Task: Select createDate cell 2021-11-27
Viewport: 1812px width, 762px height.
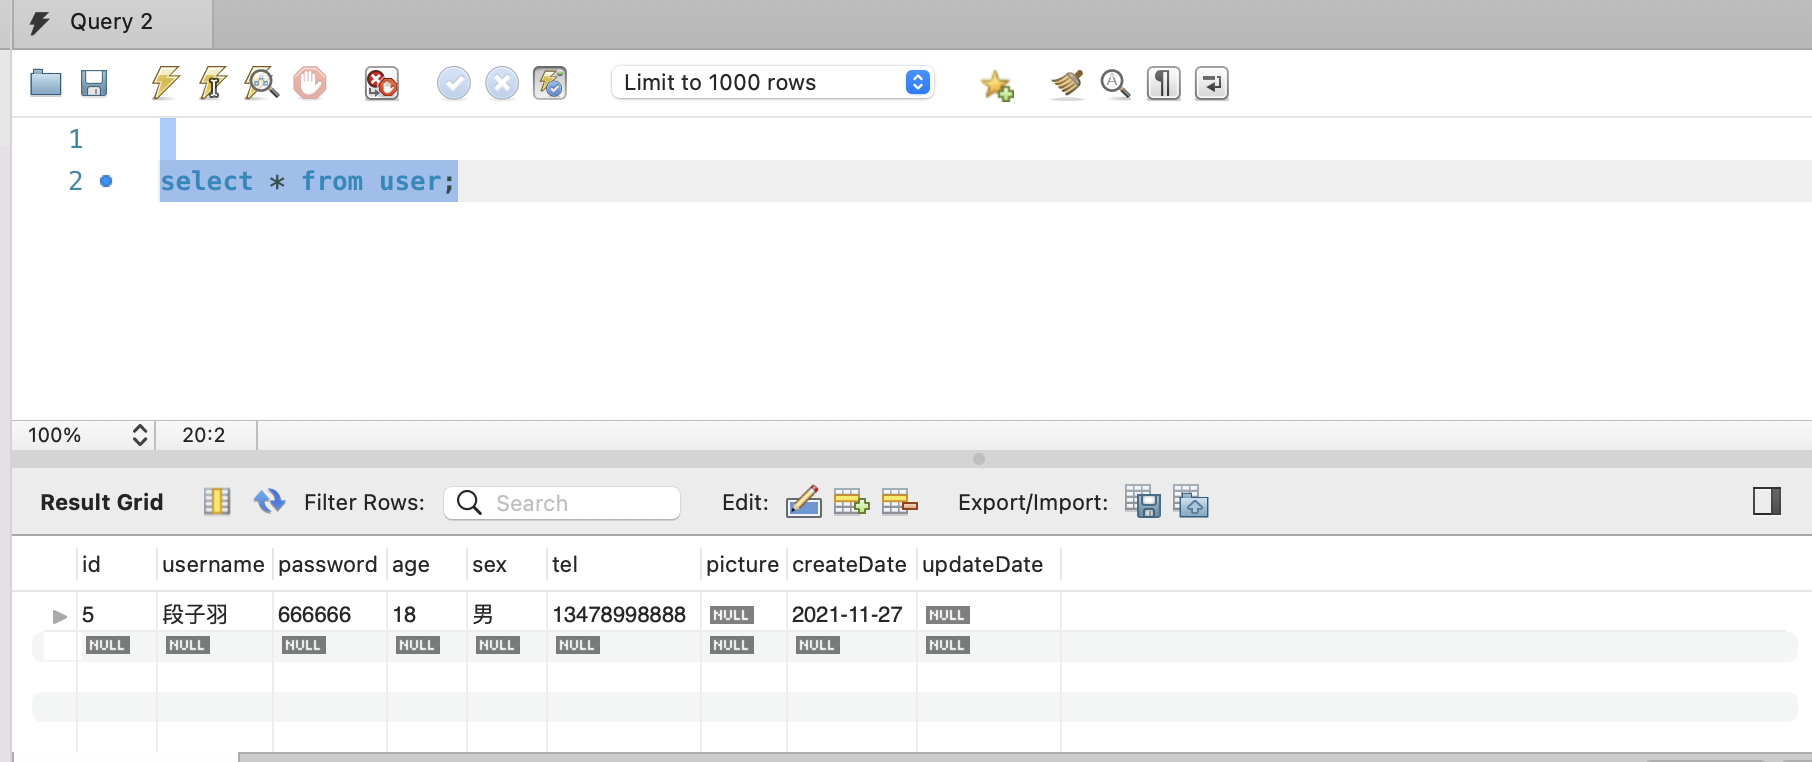Action: pyautogui.click(x=851, y=614)
